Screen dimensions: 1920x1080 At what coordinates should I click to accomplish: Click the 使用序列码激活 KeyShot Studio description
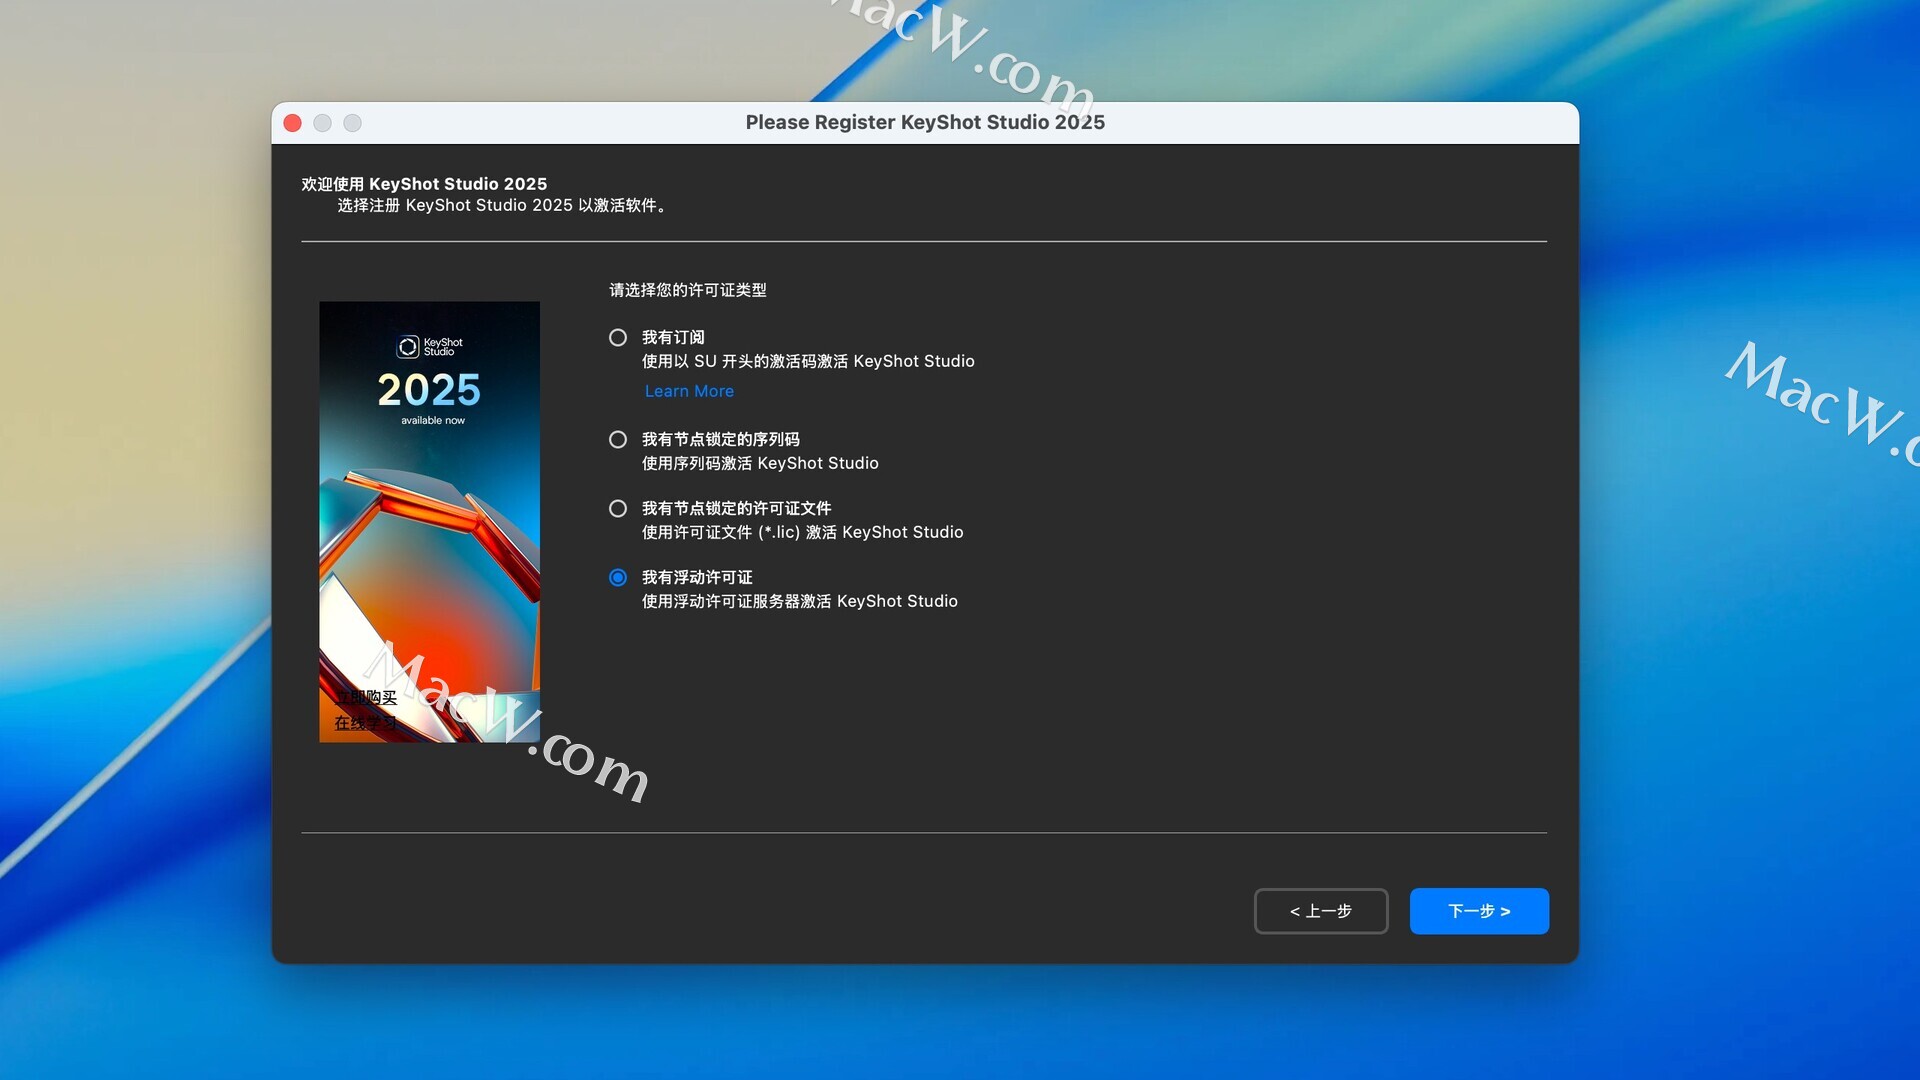click(760, 463)
